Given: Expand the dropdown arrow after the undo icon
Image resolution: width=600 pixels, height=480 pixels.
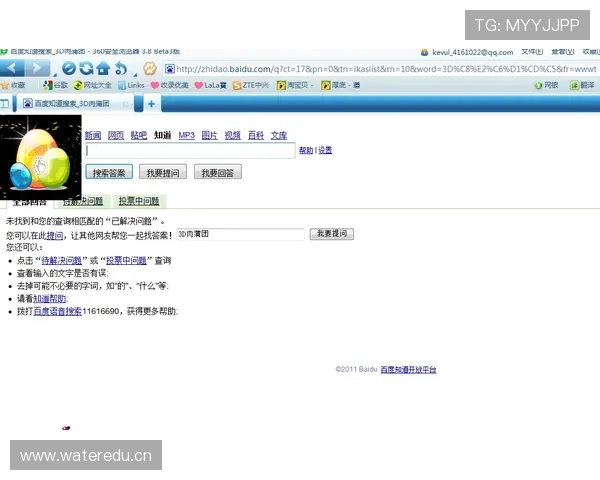Looking at the screenshot, I should pos(135,74).
